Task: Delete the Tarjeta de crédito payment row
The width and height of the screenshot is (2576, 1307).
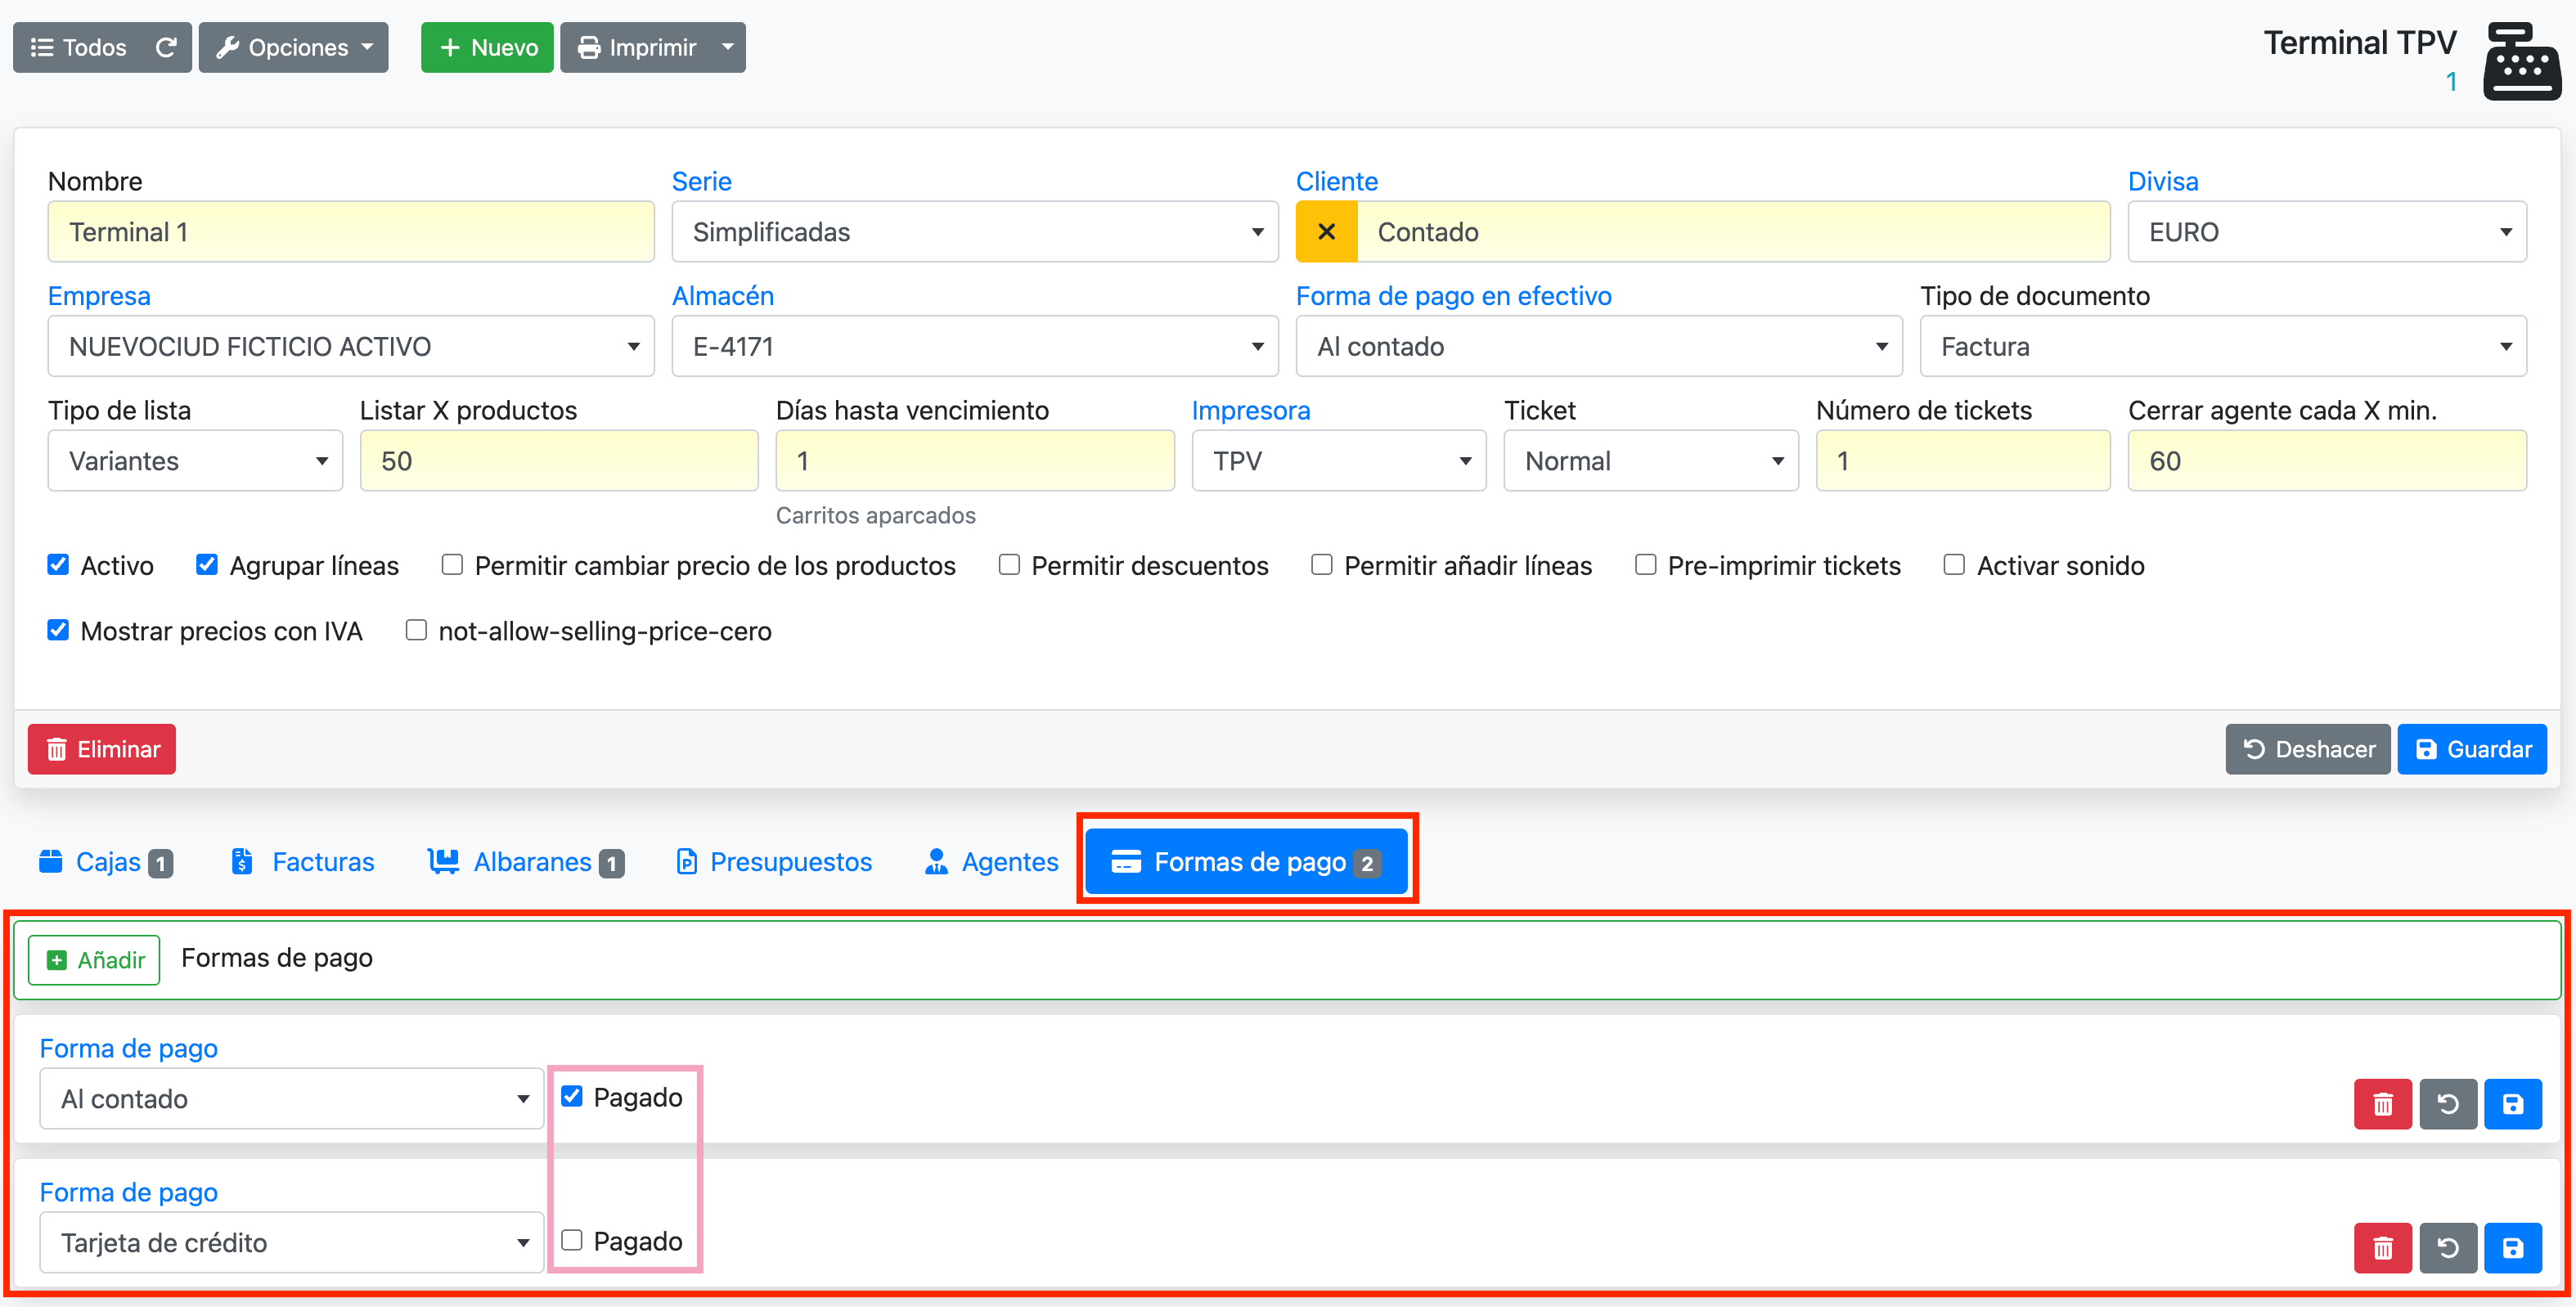Action: (x=2382, y=1248)
